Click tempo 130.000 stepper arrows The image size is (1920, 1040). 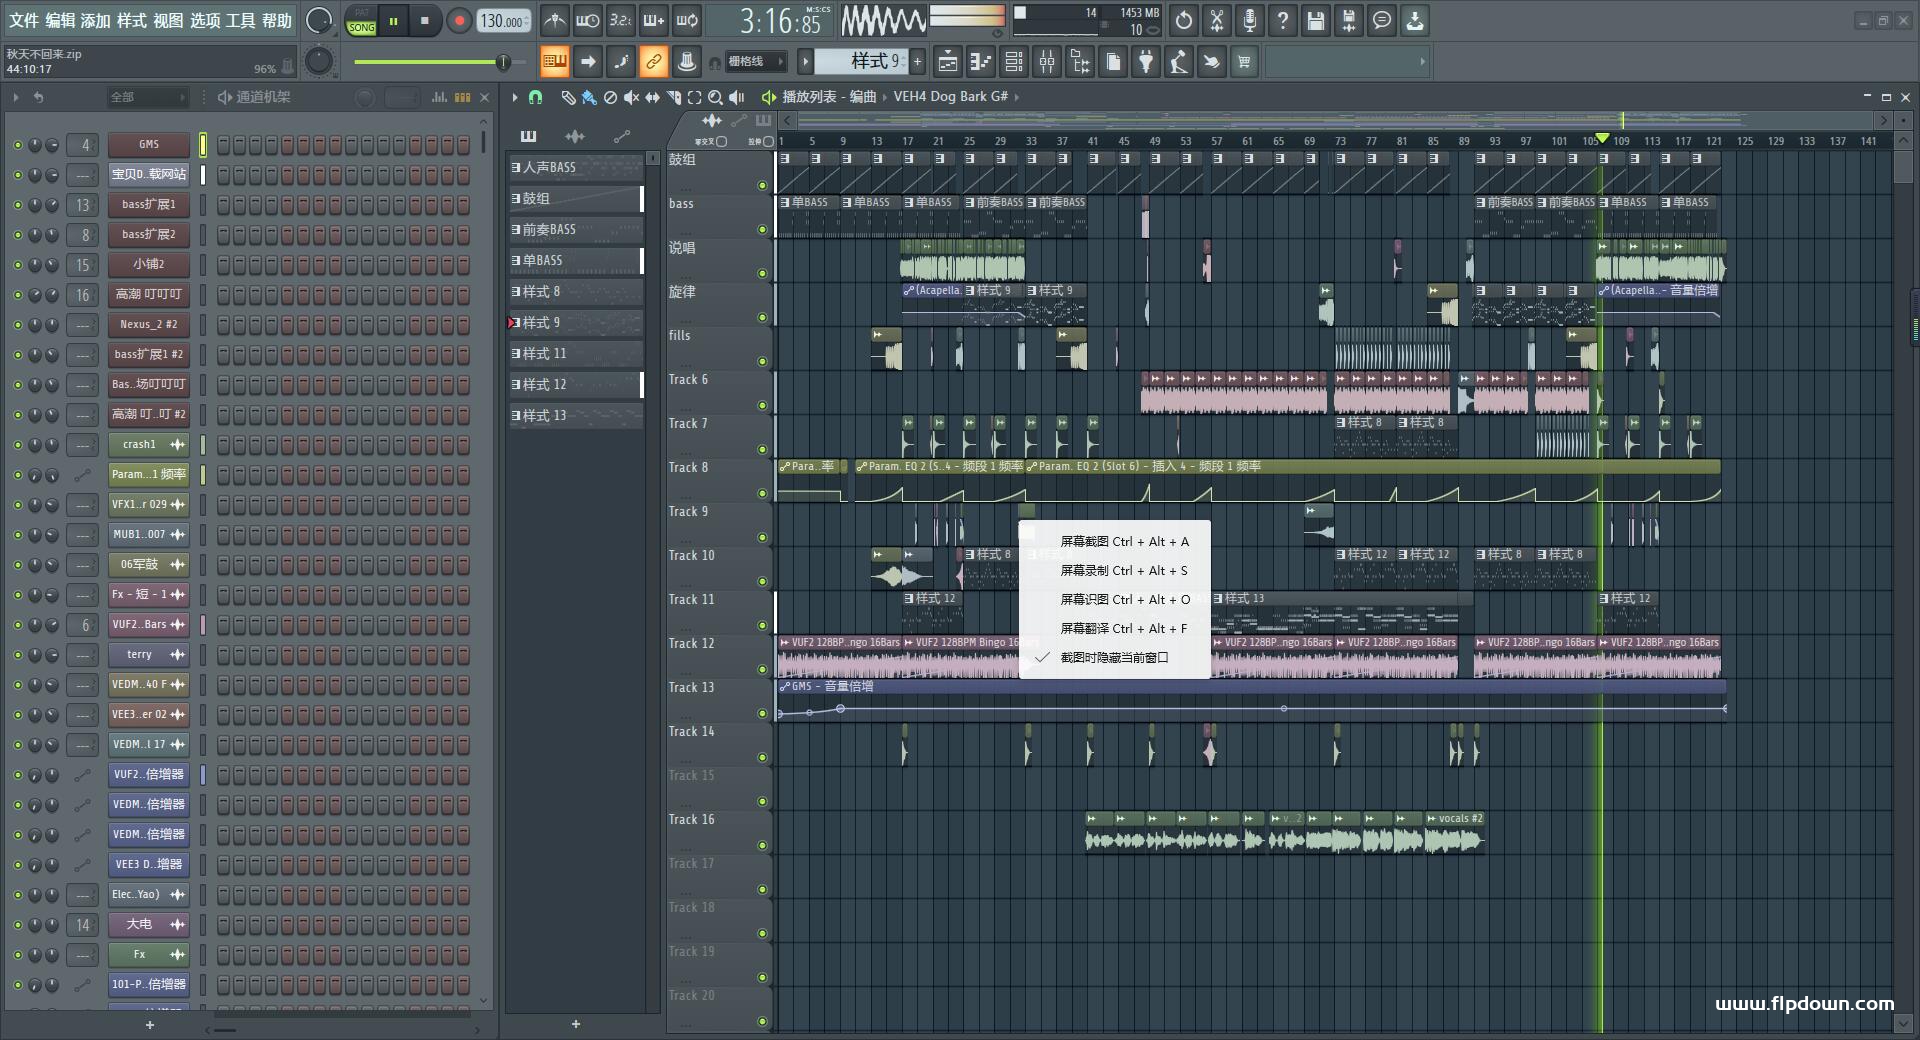point(527,21)
